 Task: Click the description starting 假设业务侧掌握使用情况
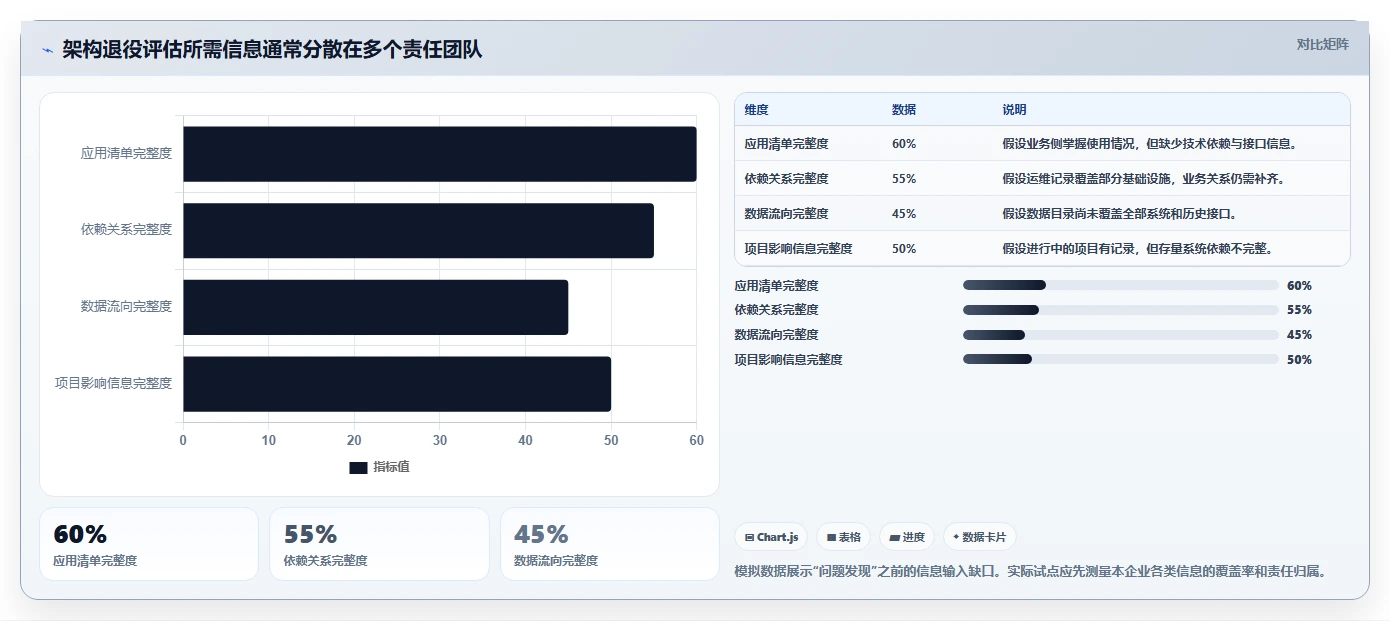click(1150, 144)
